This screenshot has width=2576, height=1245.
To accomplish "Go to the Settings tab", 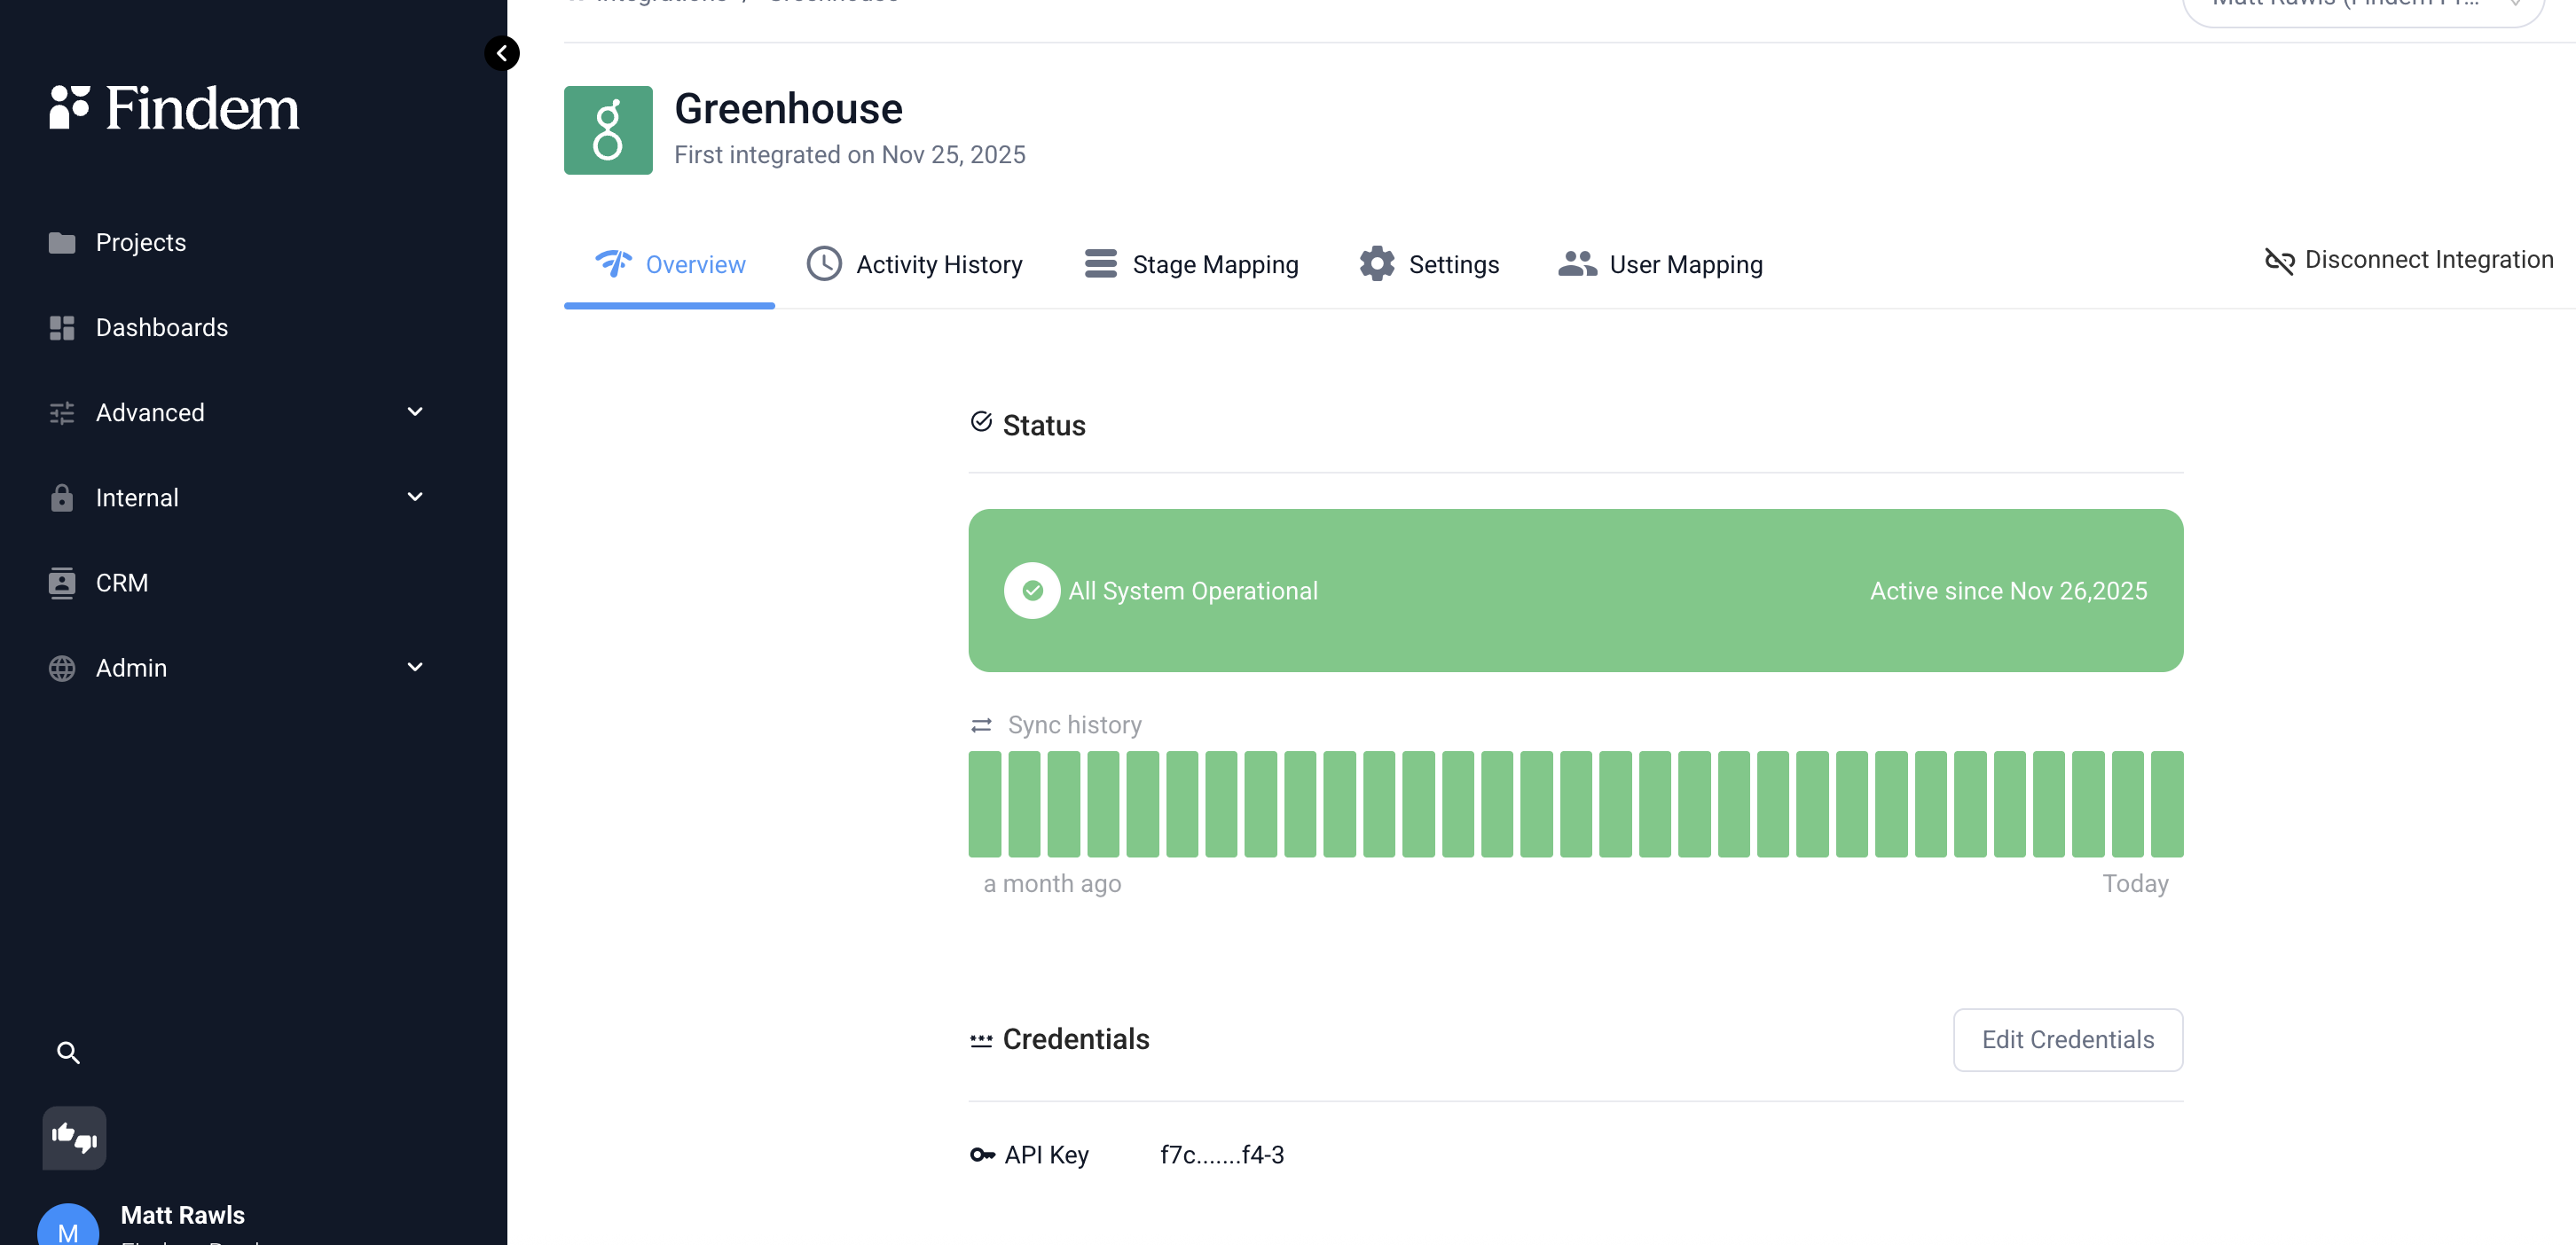I will tap(1429, 264).
